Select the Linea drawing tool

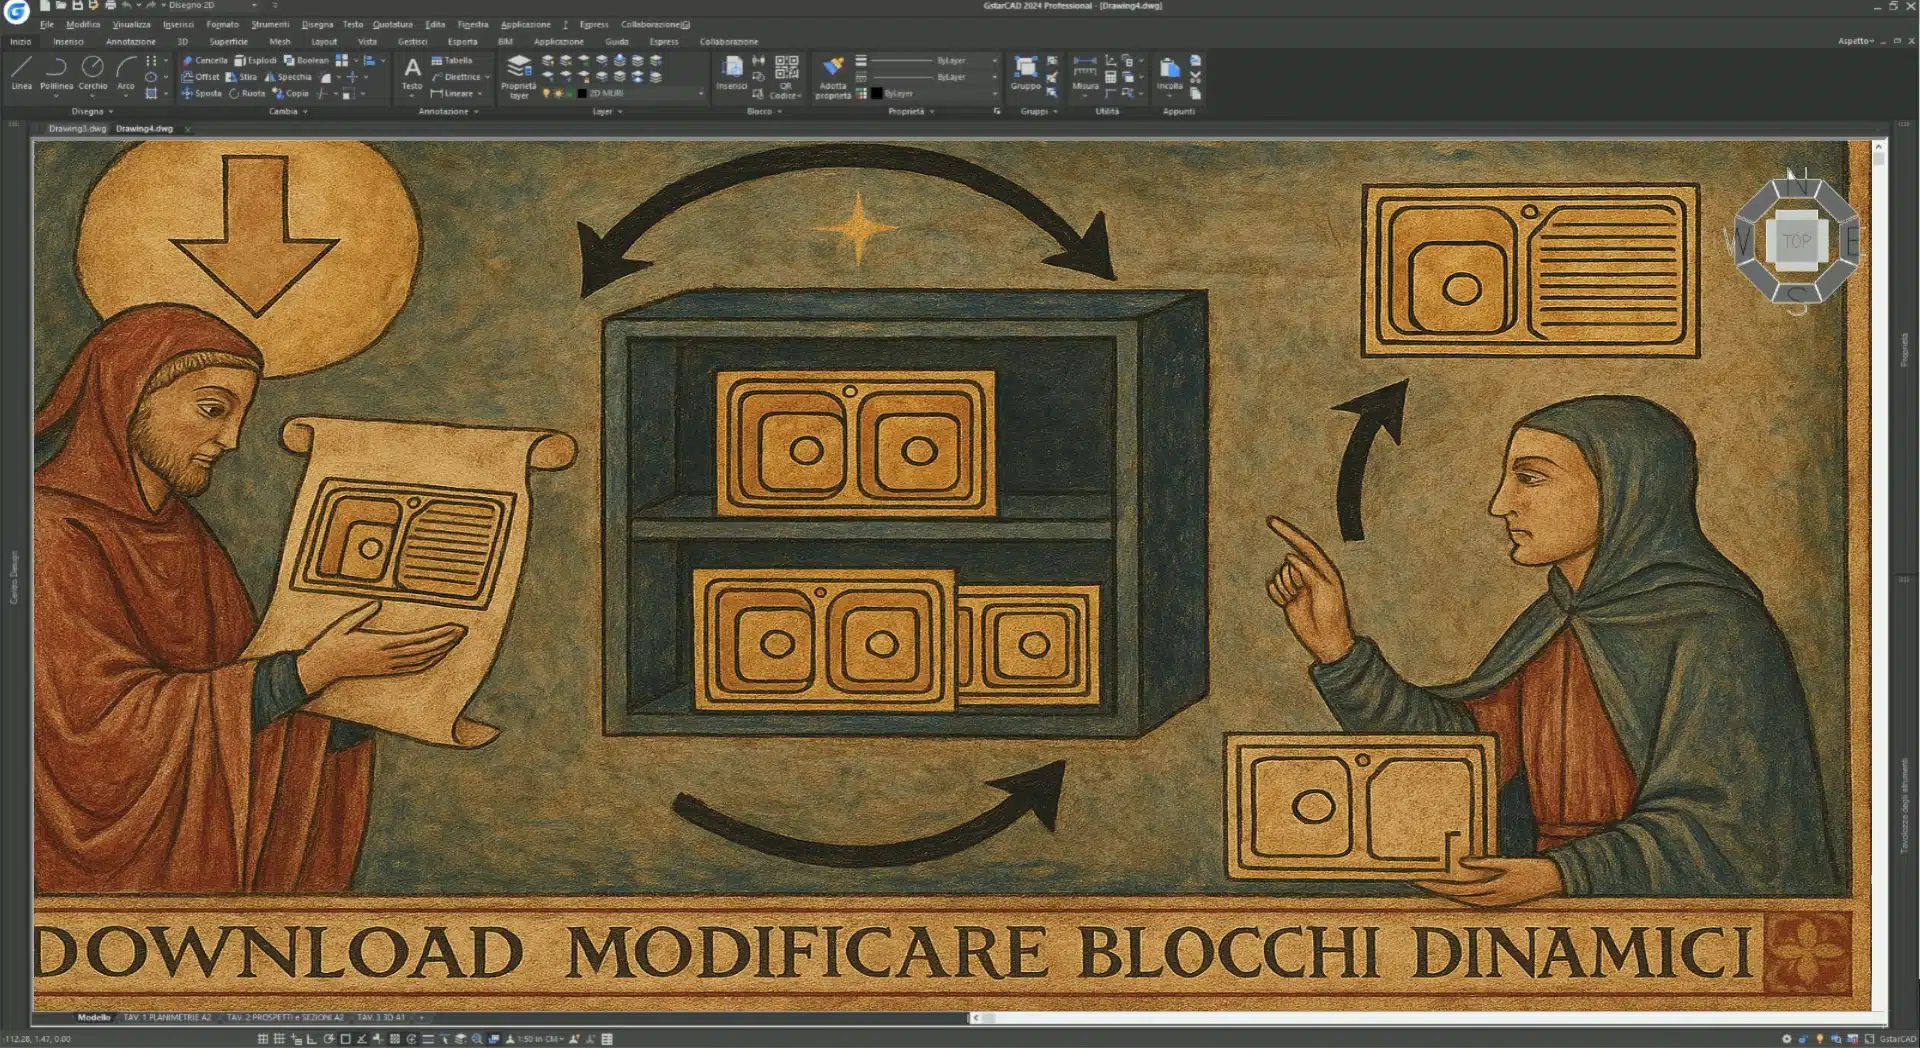(x=21, y=73)
